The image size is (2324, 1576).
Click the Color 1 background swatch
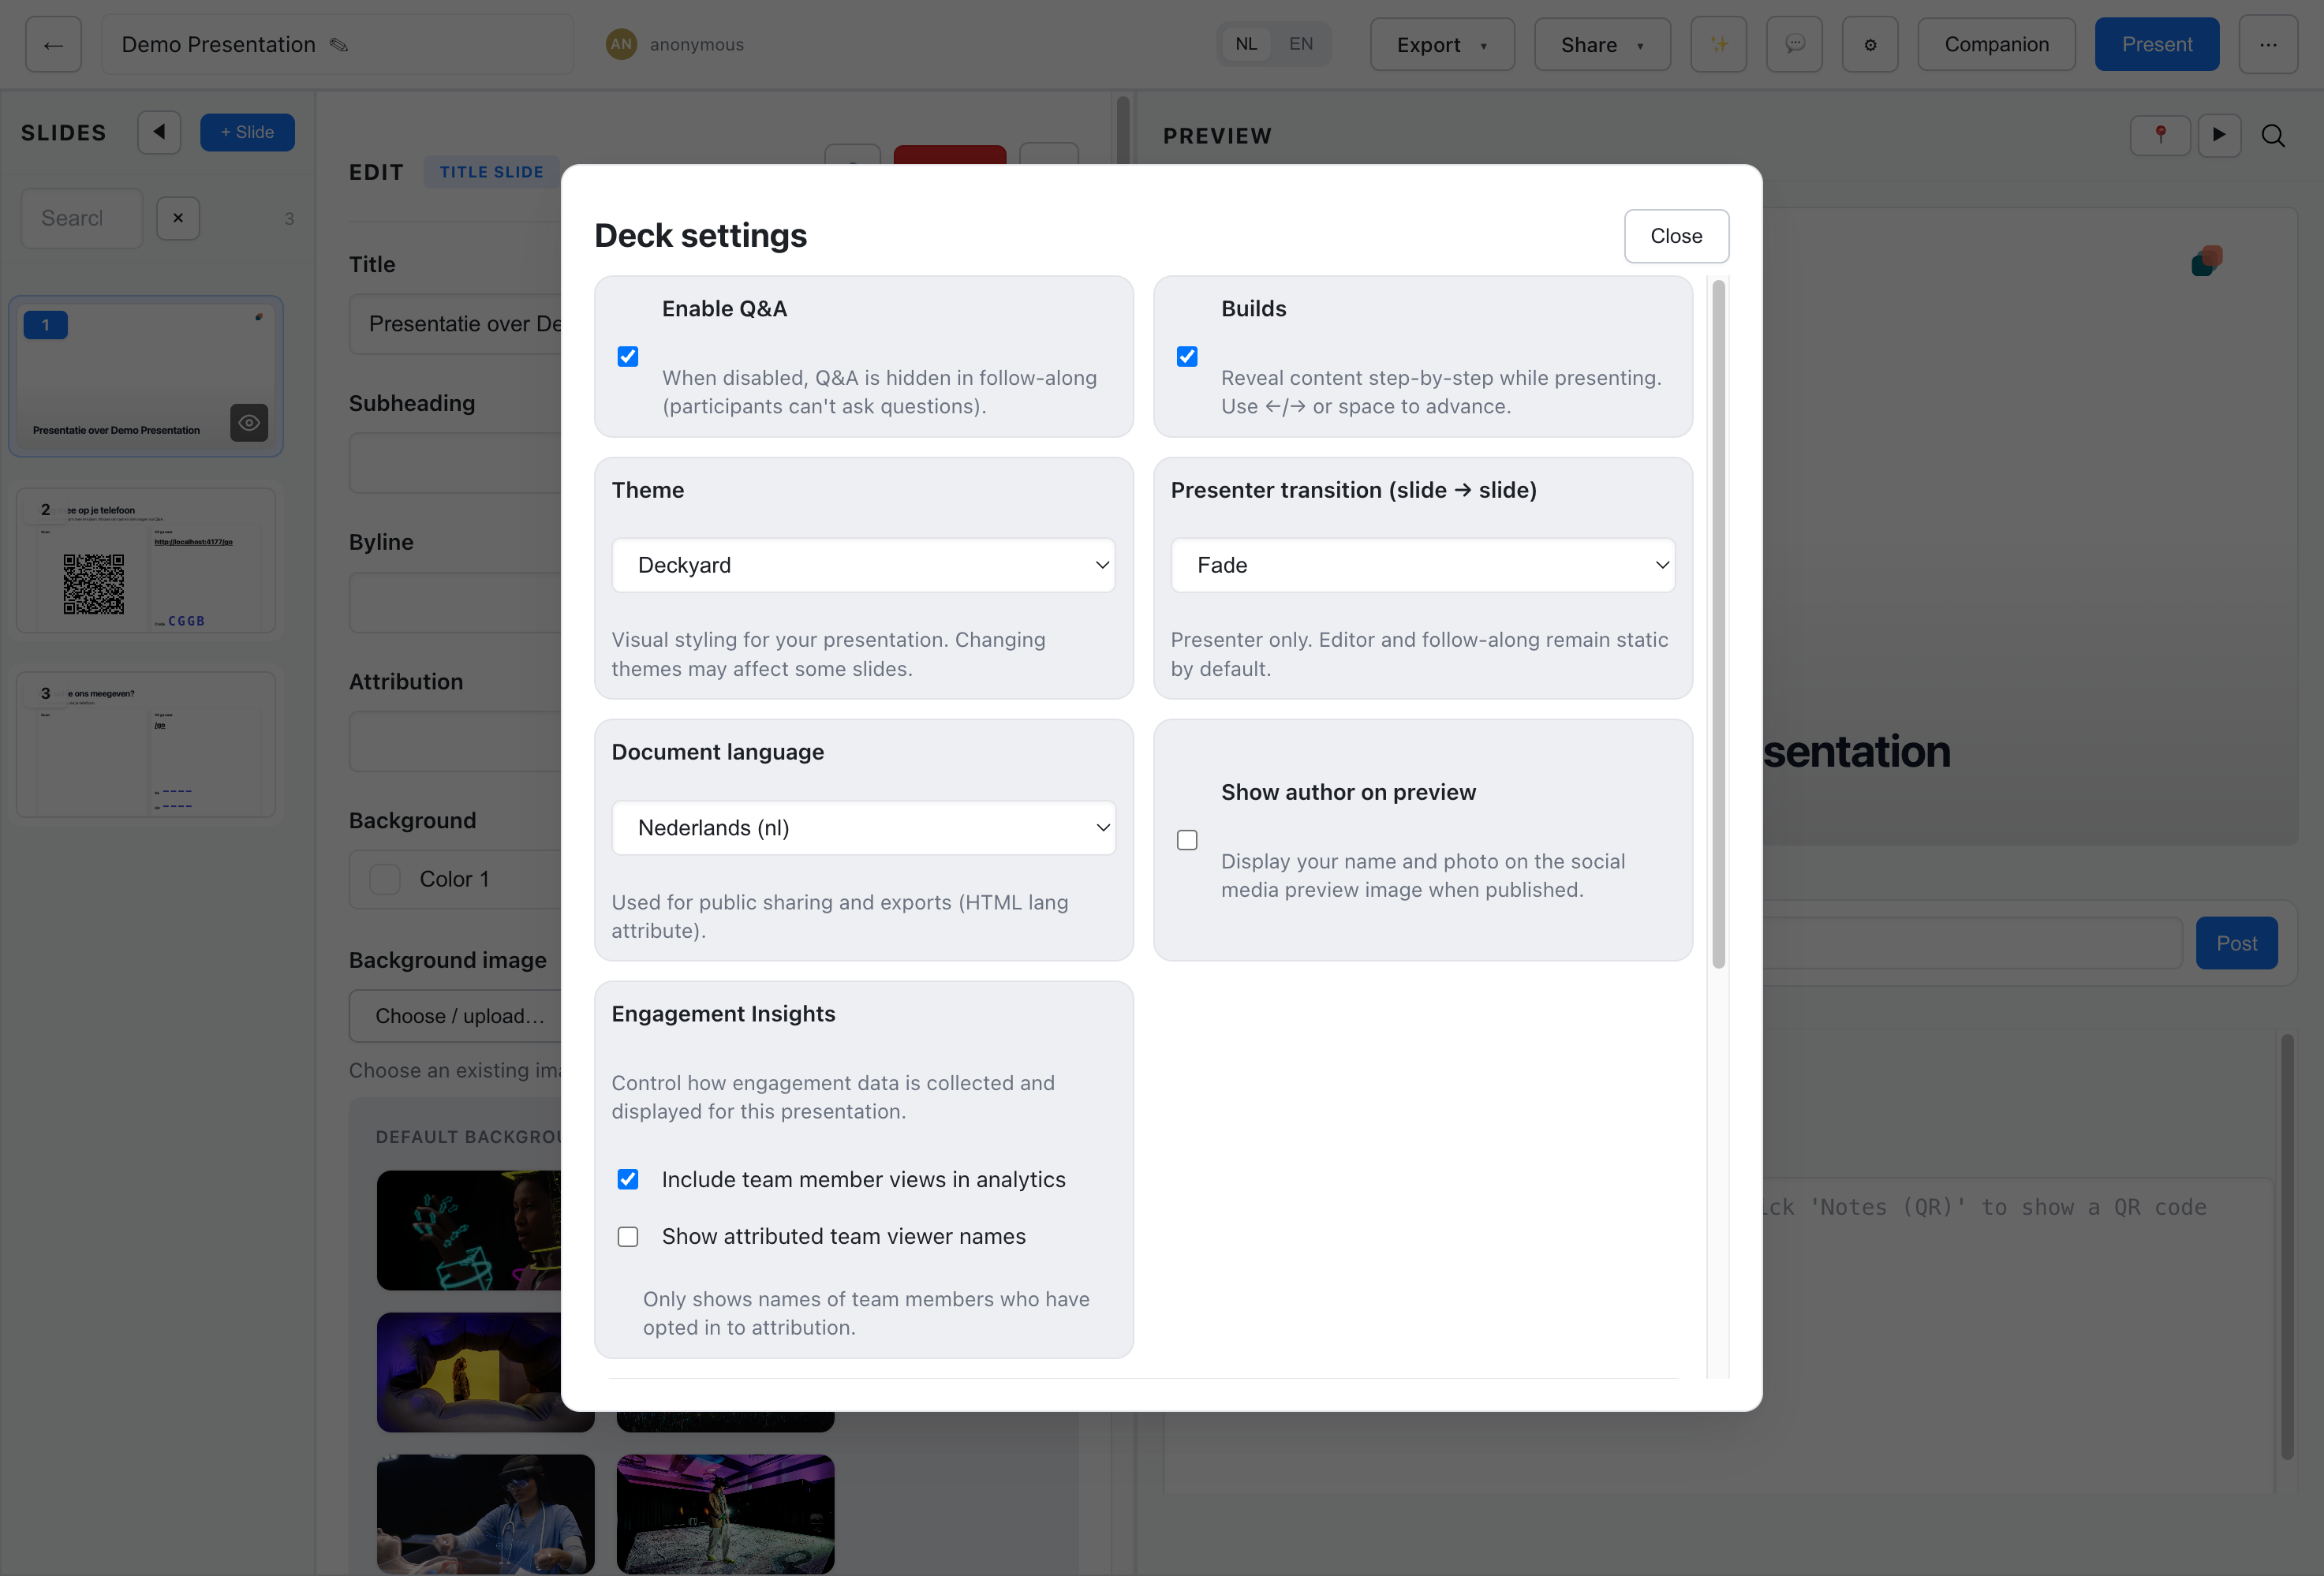(385, 879)
